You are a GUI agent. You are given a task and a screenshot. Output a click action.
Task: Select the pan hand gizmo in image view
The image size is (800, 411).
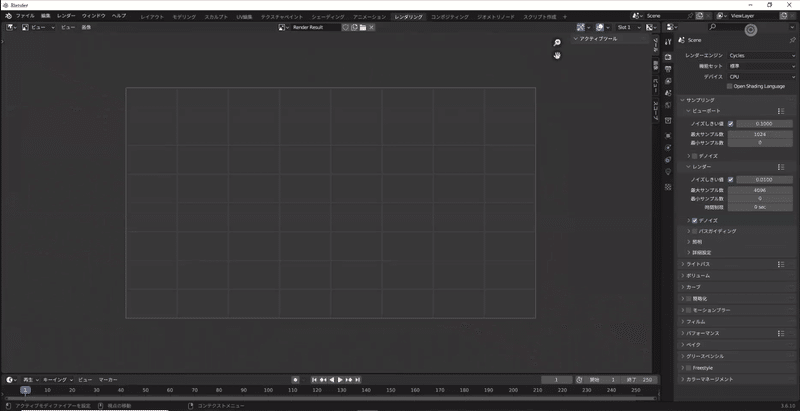557,55
